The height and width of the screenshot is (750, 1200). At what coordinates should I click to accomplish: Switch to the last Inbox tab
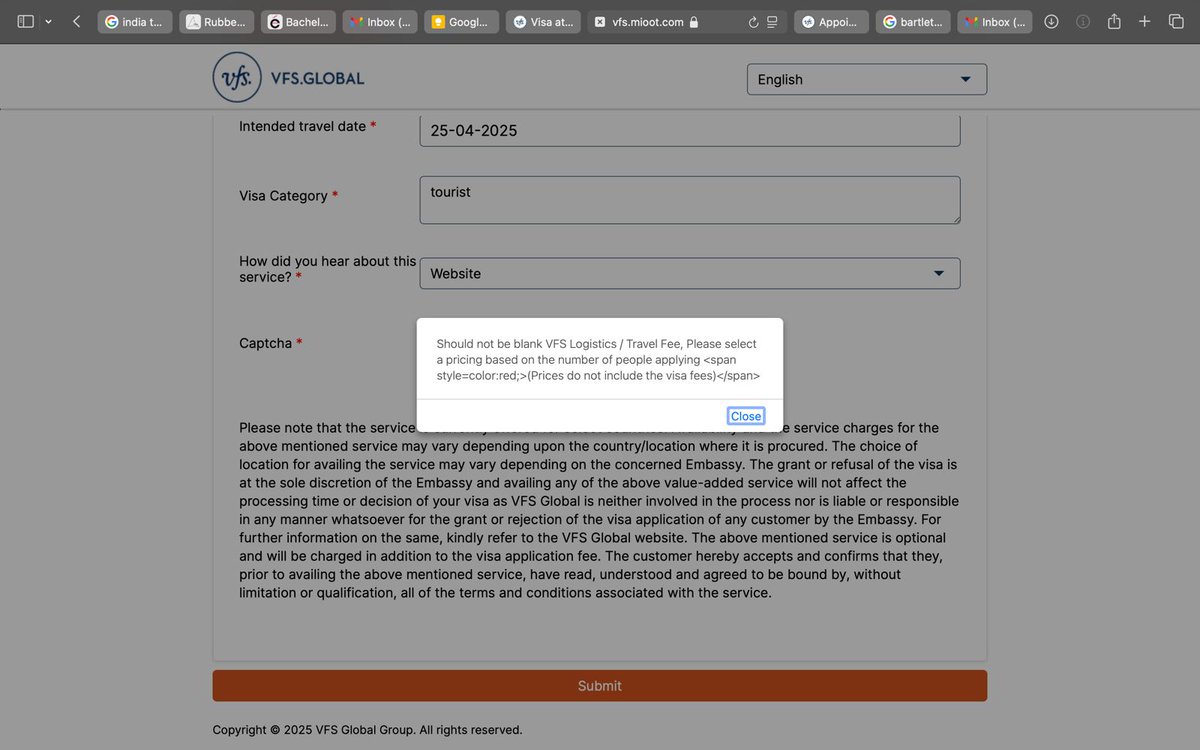tap(994, 21)
